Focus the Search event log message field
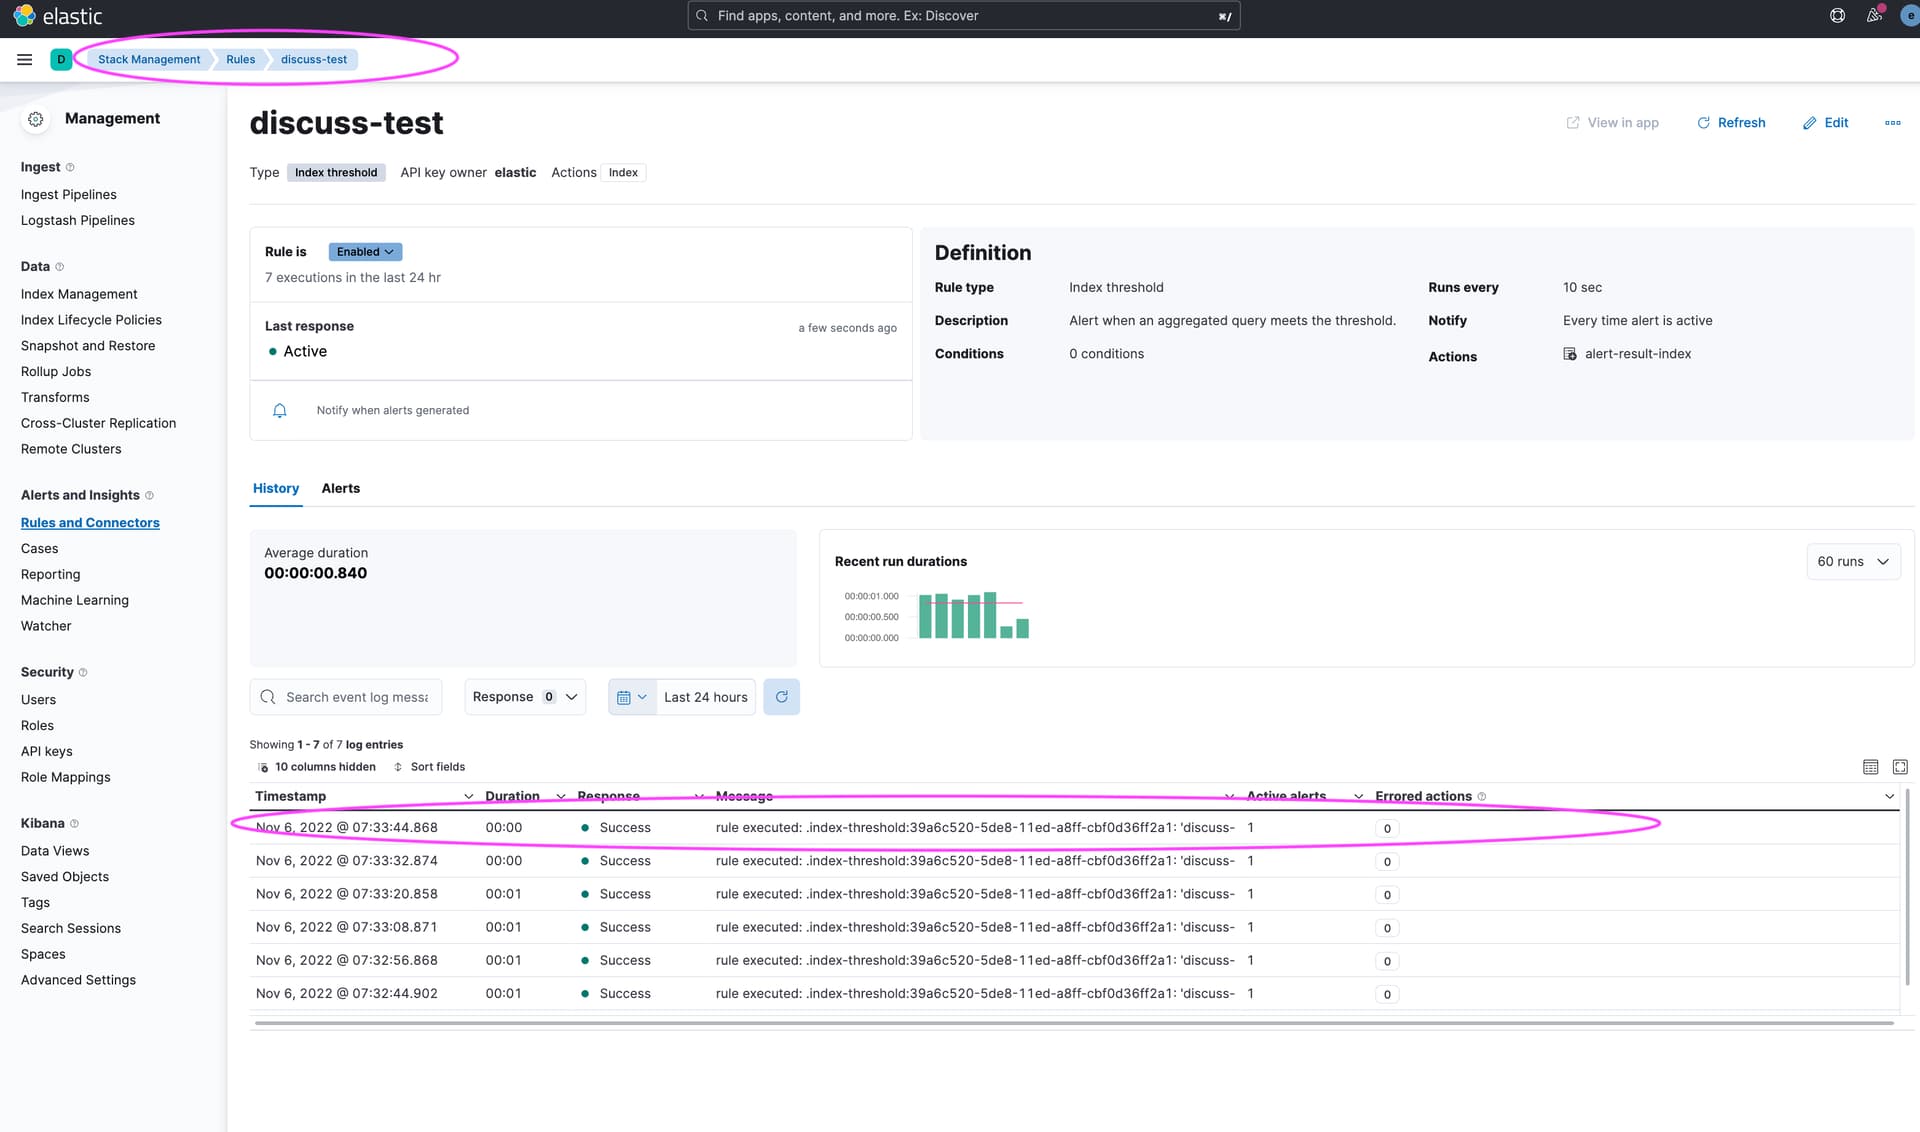Image resolution: width=1920 pixels, height=1132 pixels. [x=348, y=697]
